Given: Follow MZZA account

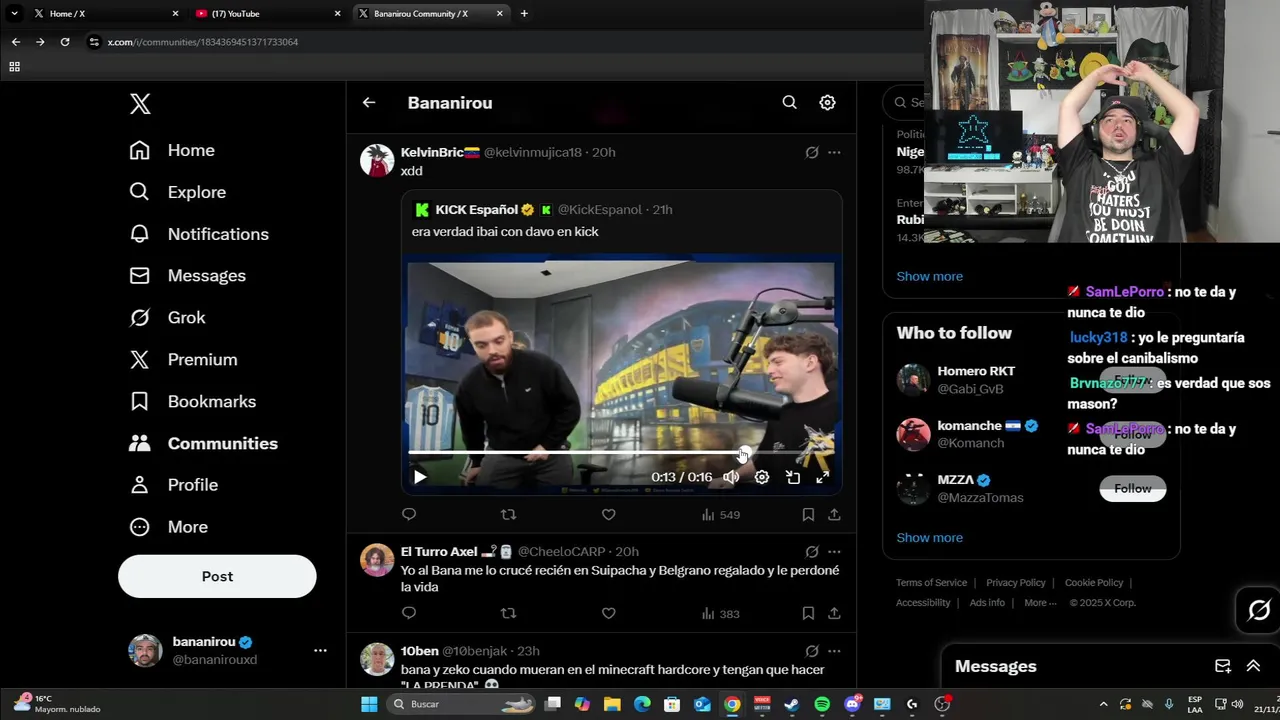Looking at the screenshot, I should pyautogui.click(x=1133, y=488).
